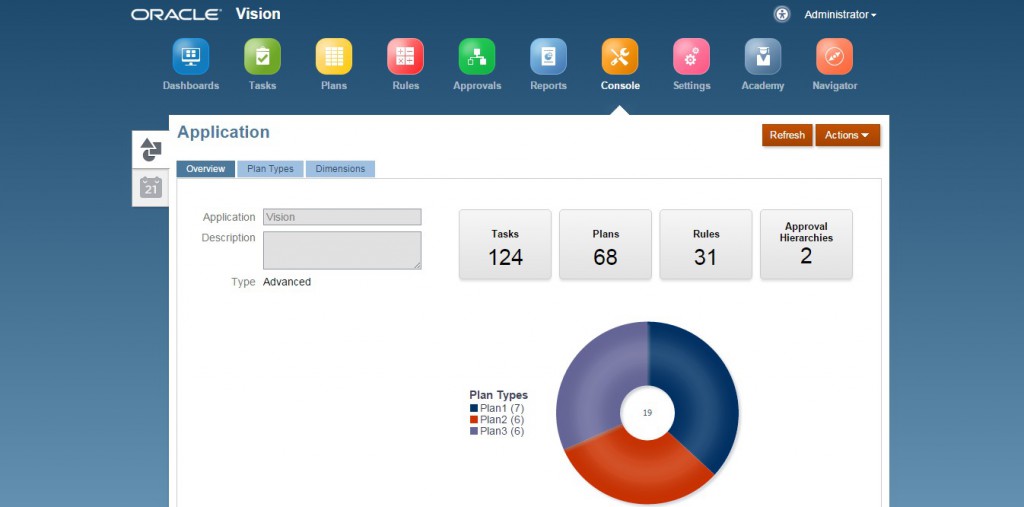Select the Application shapes side tab icon
The height and width of the screenshot is (507, 1024).
tap(151, 150)
